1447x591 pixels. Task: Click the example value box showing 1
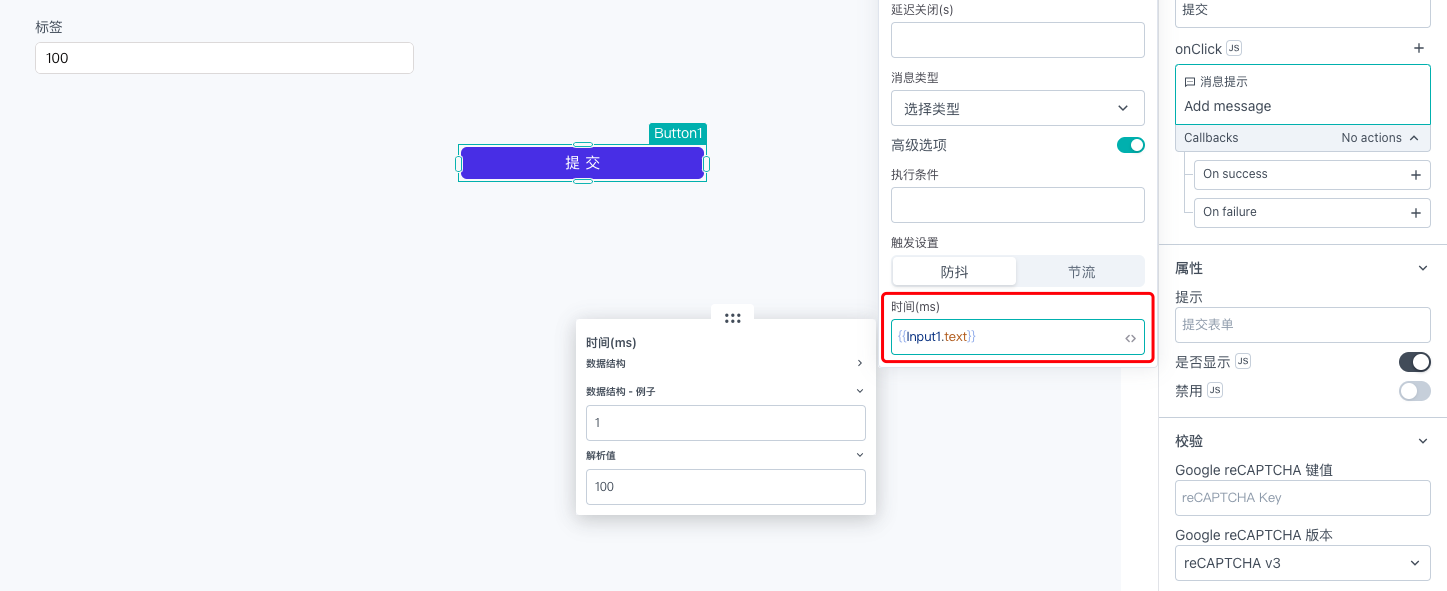coord(725,423)
